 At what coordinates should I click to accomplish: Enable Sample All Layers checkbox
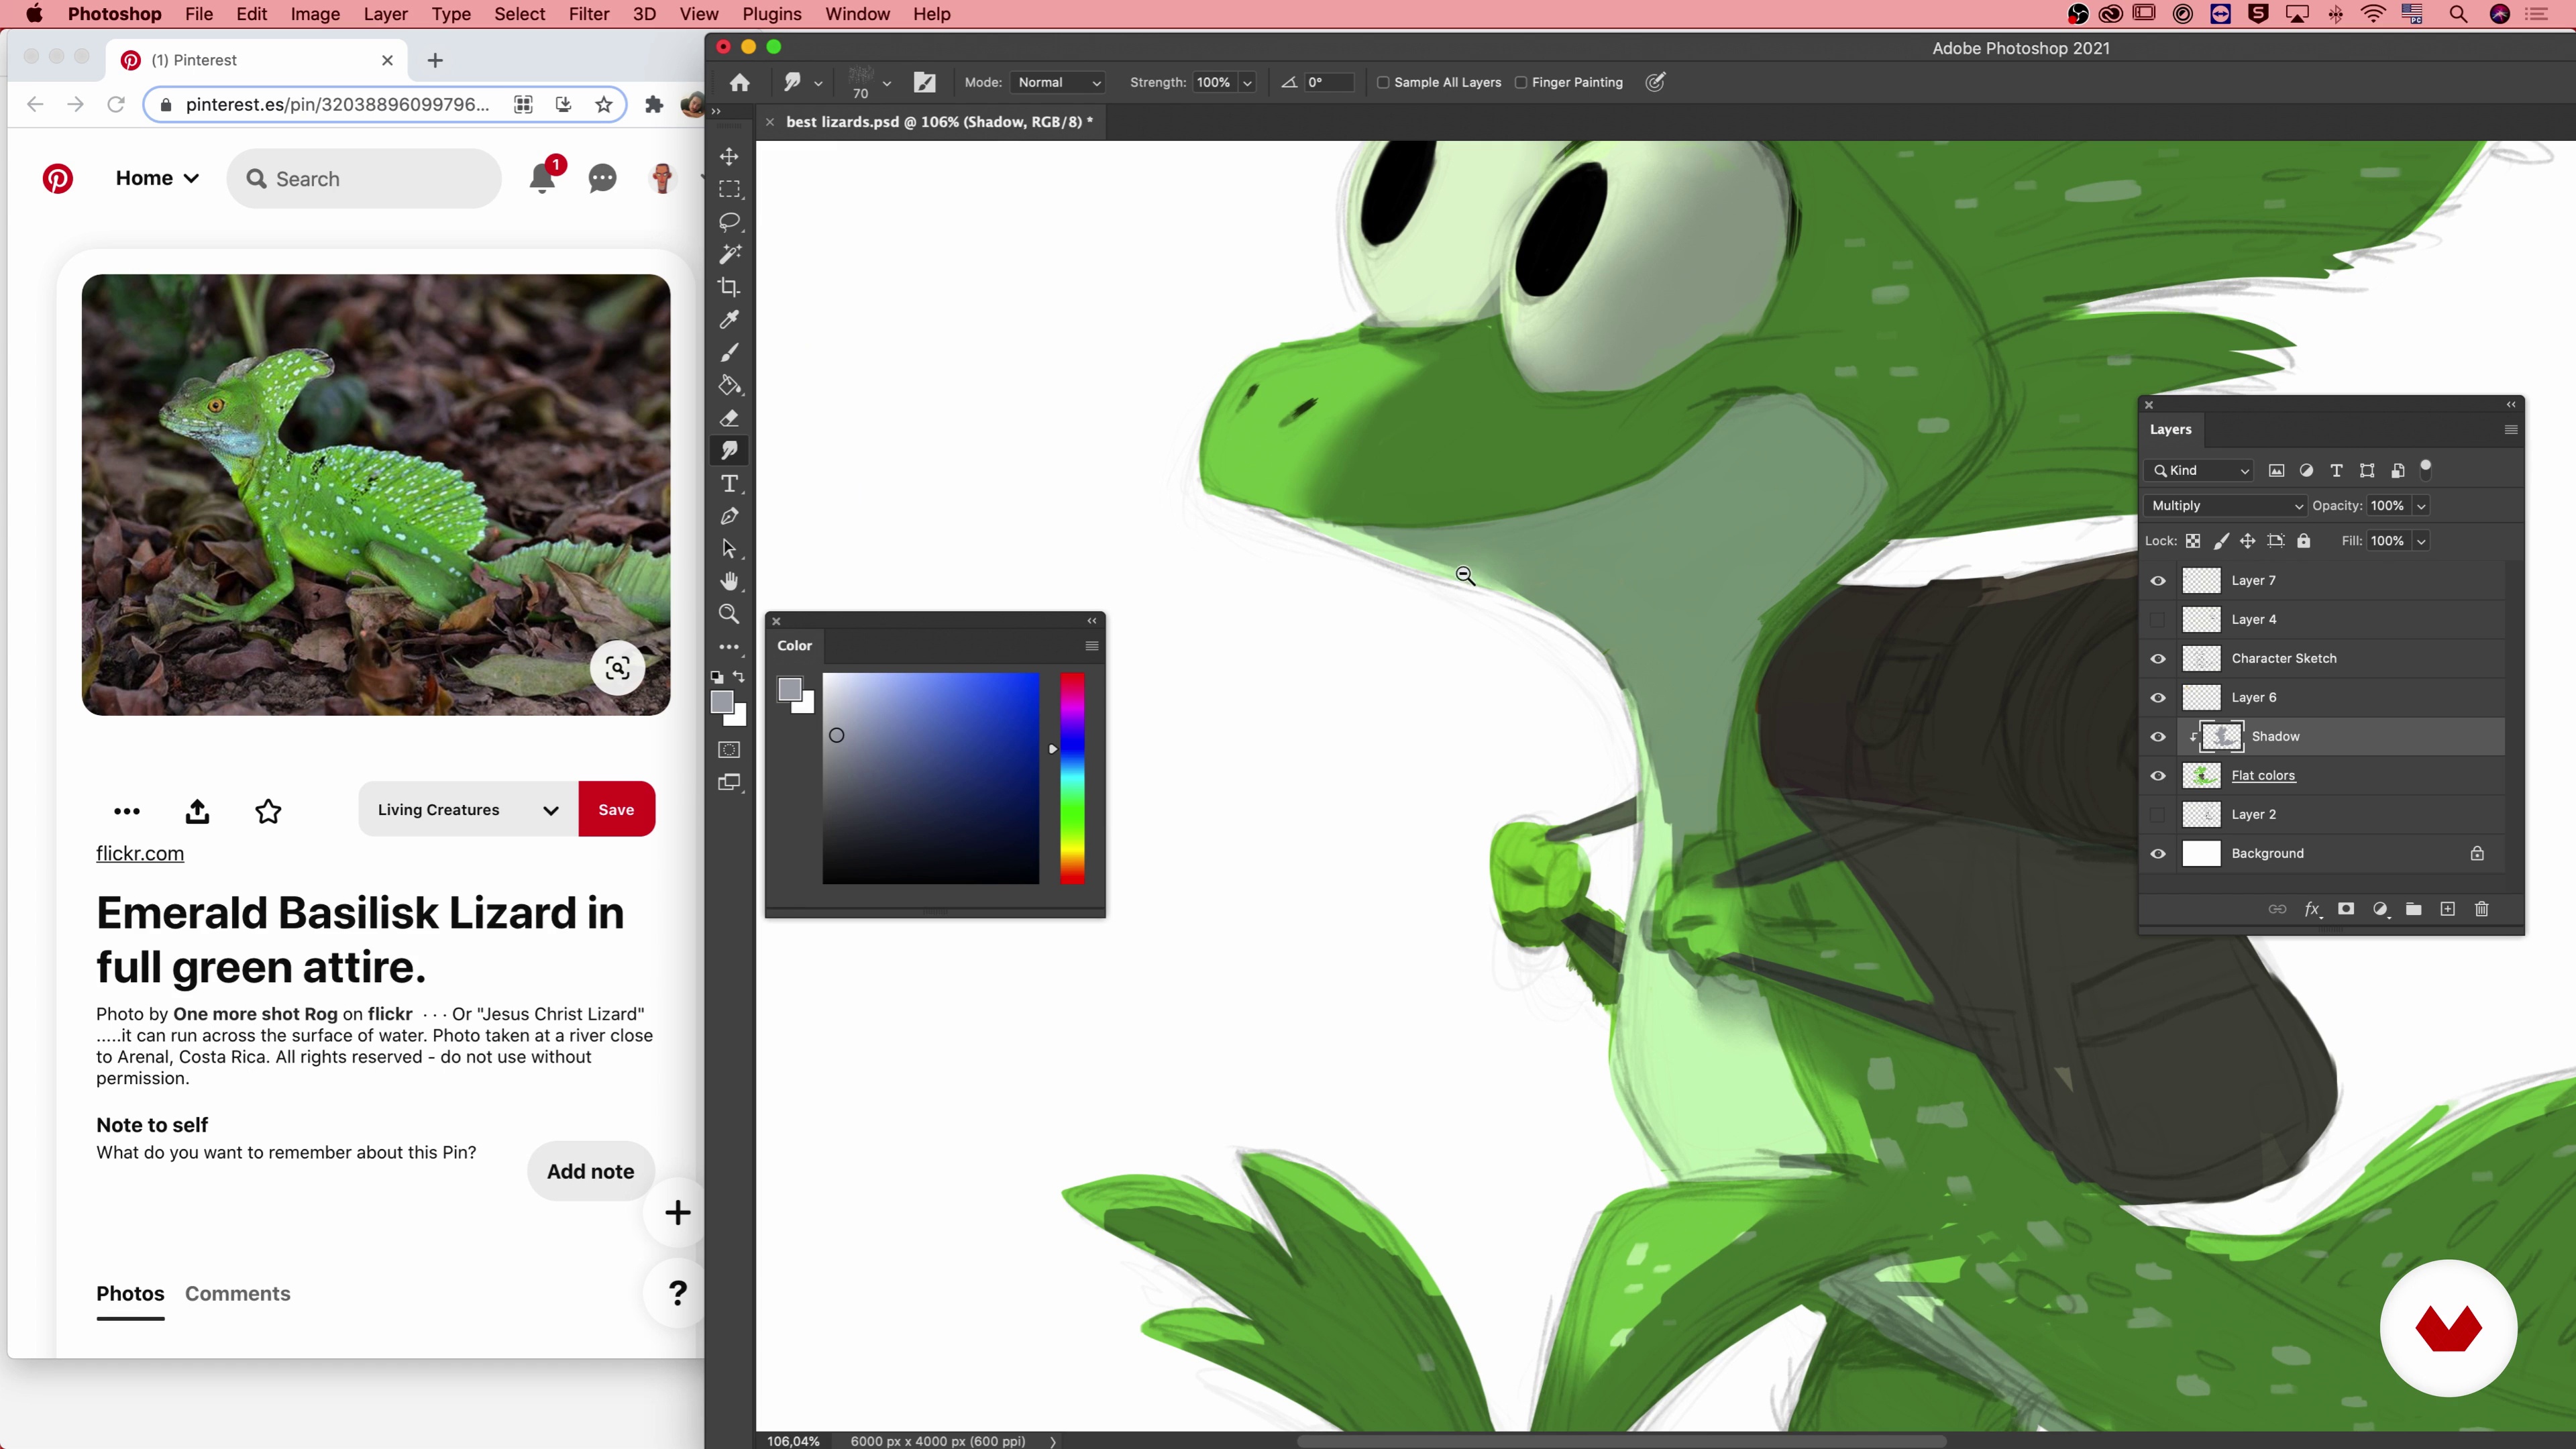click(1383, 83)
